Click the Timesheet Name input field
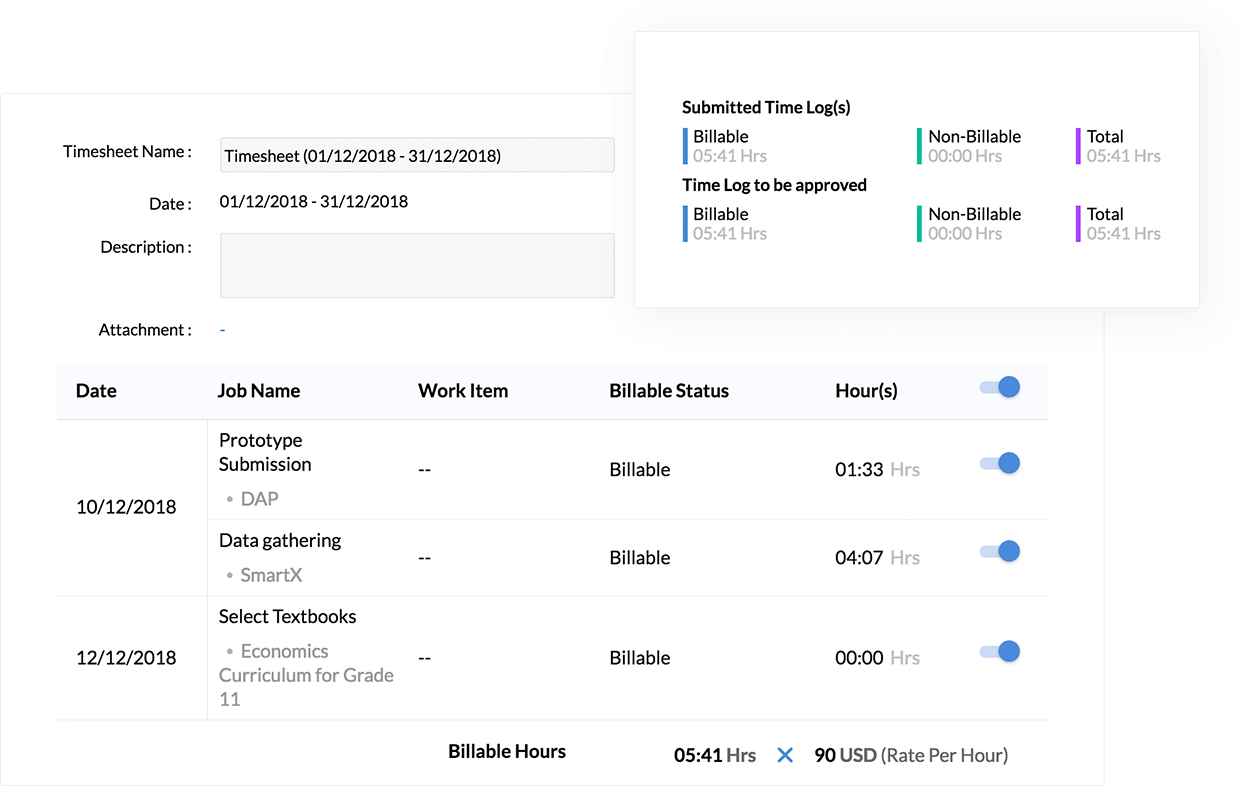 416,155
